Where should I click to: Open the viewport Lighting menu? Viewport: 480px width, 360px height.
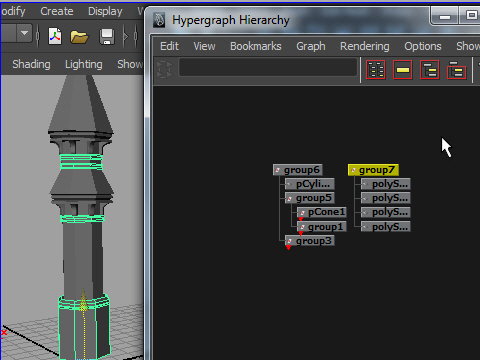tap(84, 64)
